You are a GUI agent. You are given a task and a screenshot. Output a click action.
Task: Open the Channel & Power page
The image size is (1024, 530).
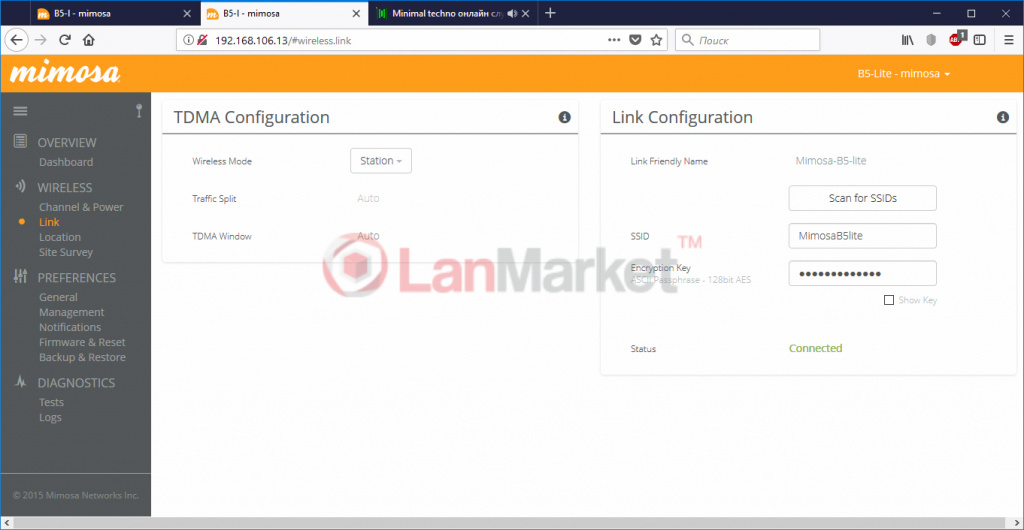pyautogui.click(x=81, y=207)
